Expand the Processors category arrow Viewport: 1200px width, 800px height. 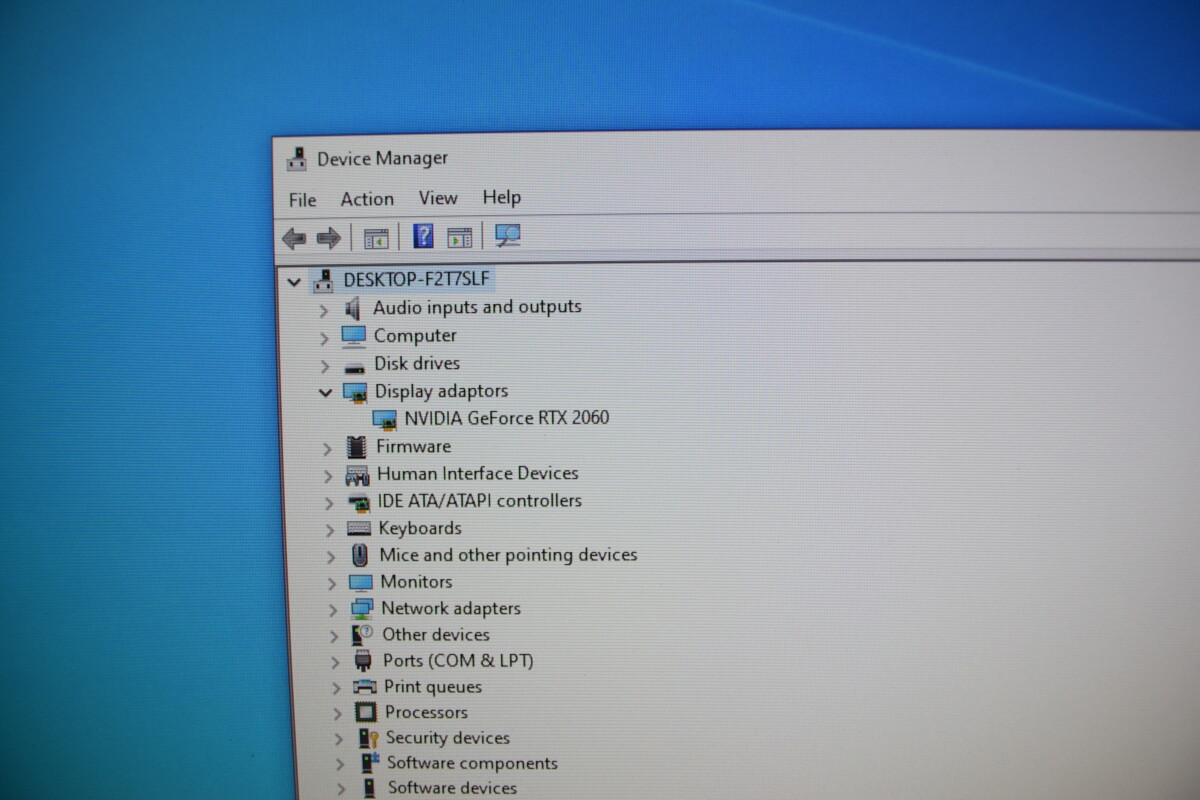[337, 714]
